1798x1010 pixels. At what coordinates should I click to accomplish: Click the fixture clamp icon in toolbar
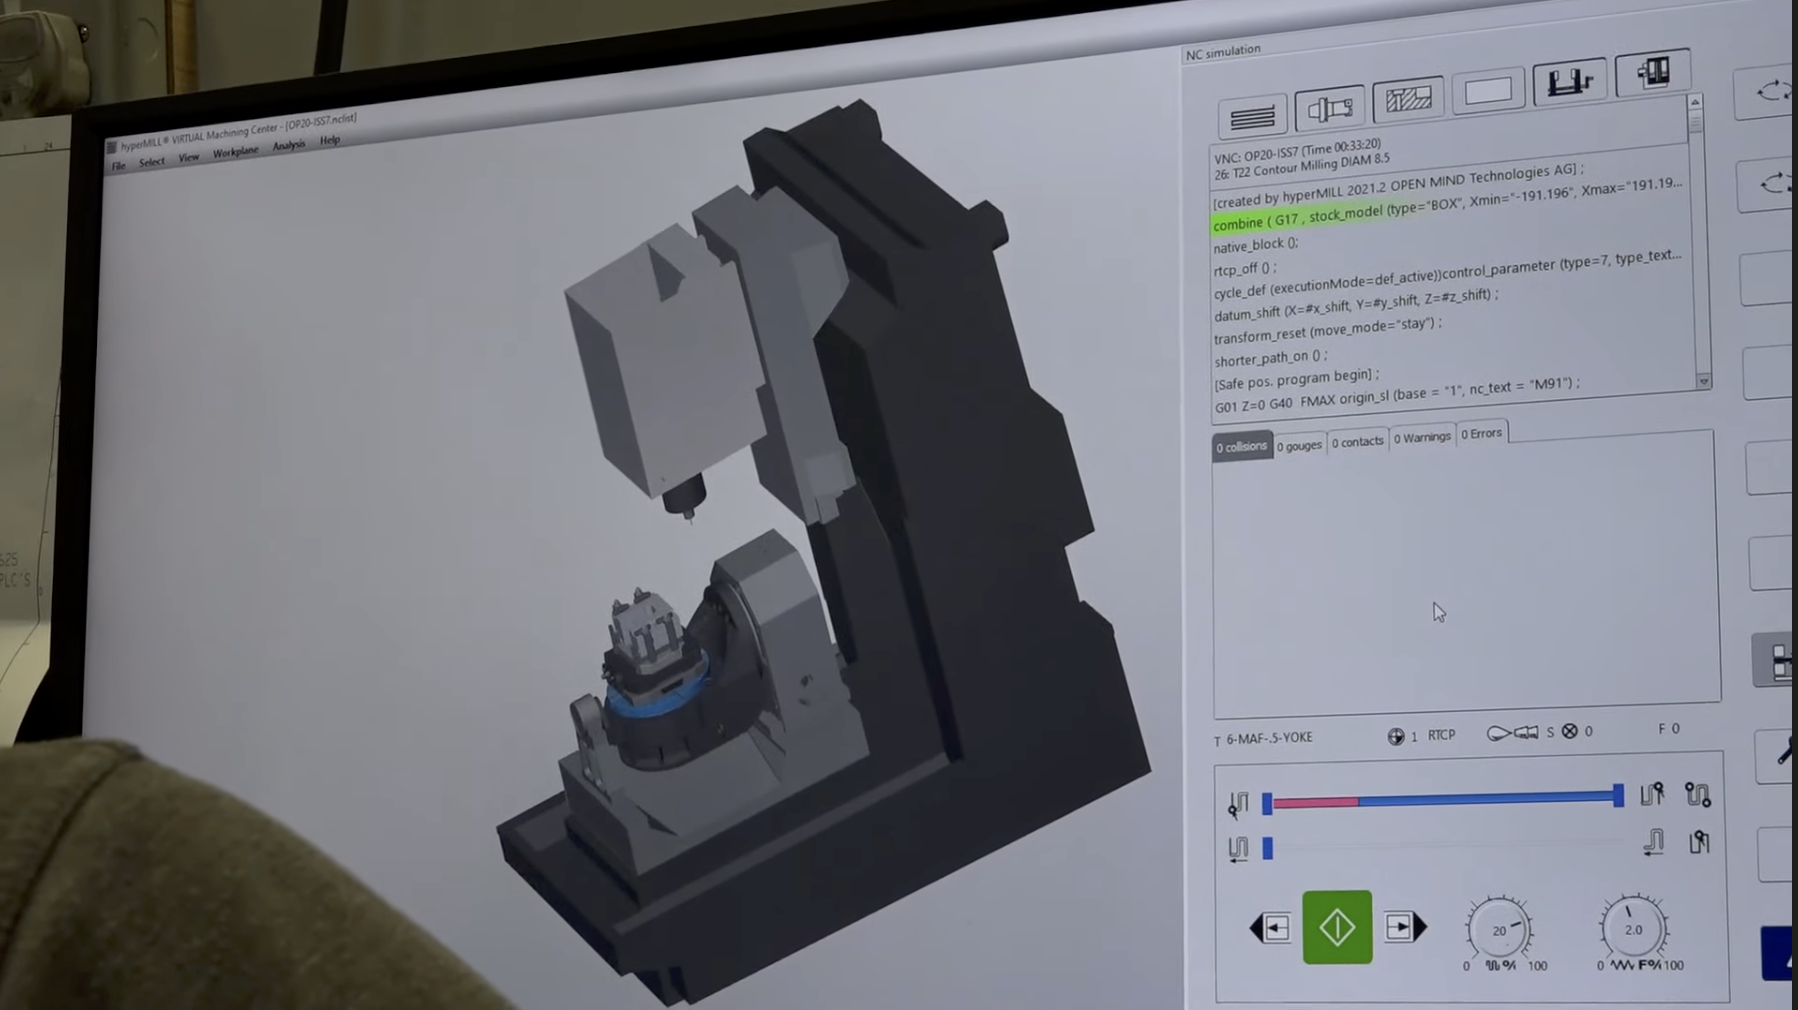[1569, 82]
